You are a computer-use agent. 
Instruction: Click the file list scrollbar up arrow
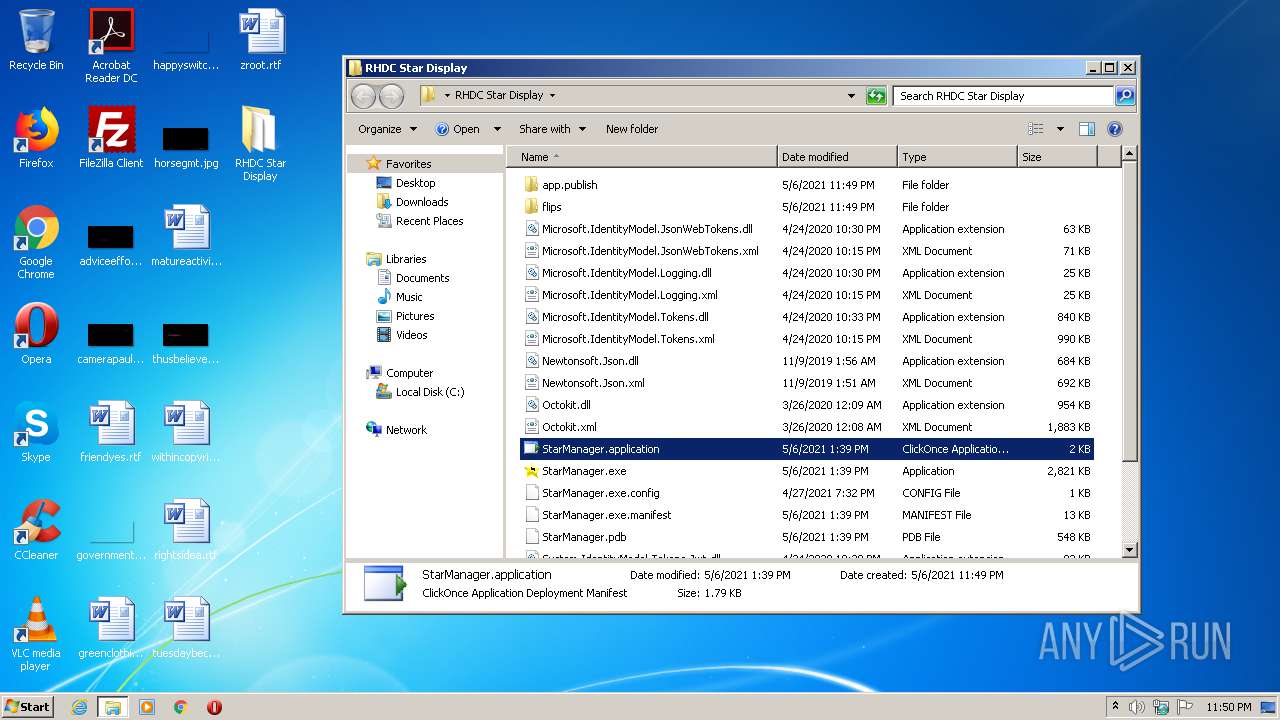(x=1129, y=154)
